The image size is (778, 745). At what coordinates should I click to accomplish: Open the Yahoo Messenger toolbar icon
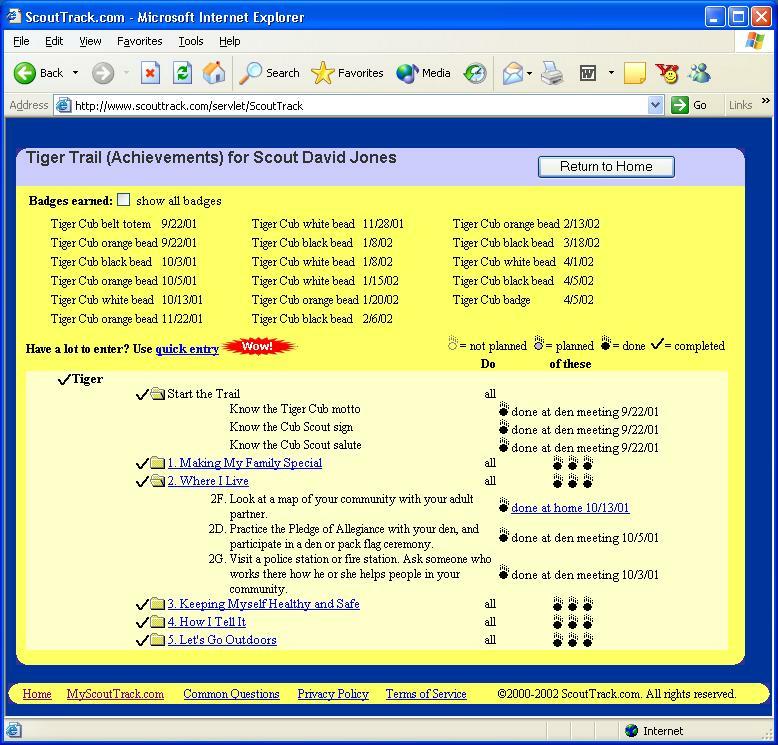click(x=667, y=73)
